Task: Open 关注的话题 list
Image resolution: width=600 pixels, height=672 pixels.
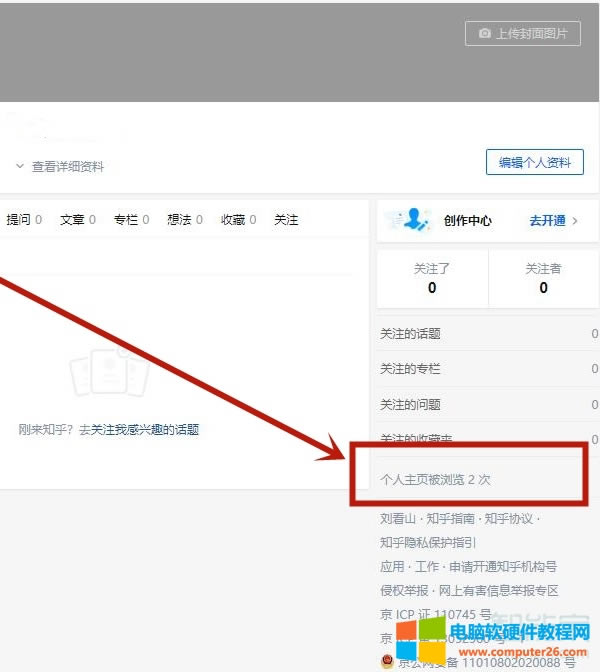Action: (410, 334)
